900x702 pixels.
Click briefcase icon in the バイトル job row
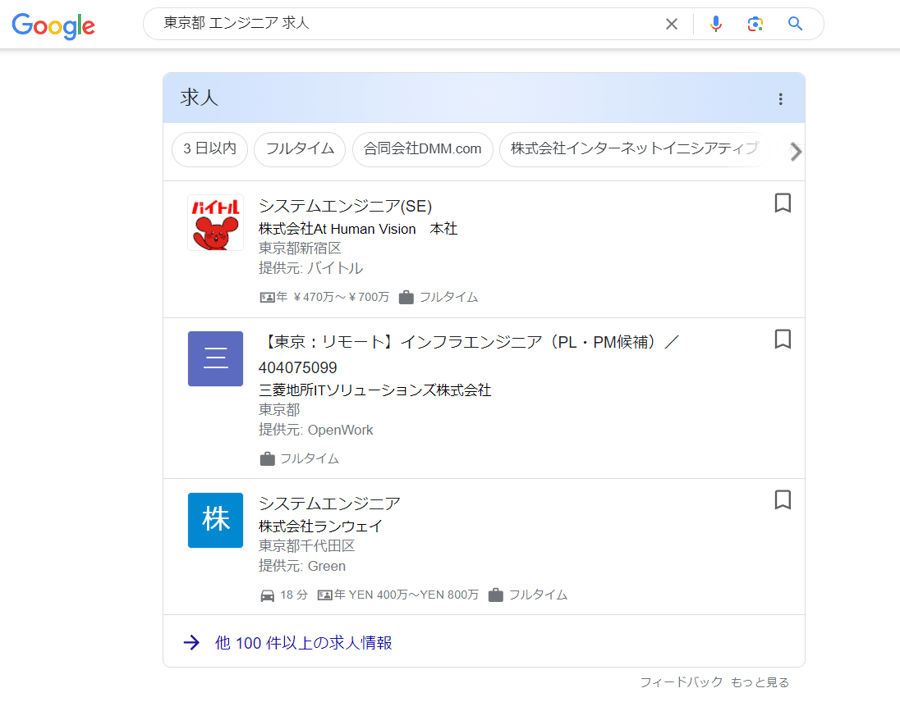coord(406,297)
